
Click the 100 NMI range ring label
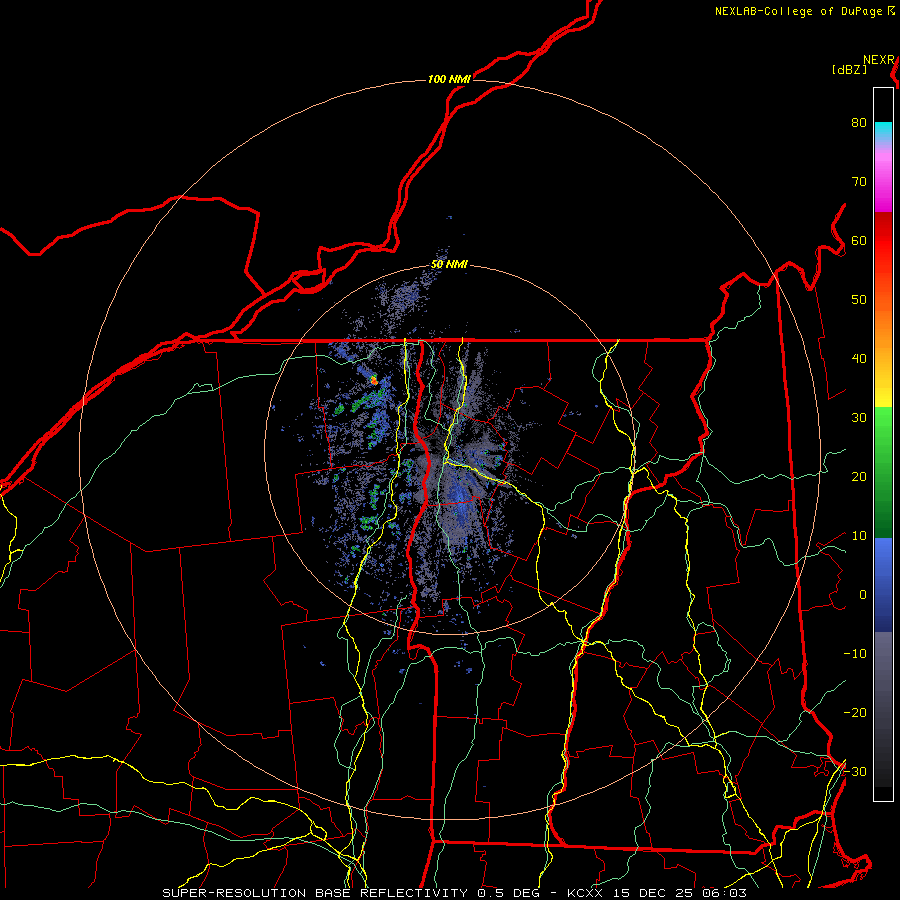click(449, 79)
